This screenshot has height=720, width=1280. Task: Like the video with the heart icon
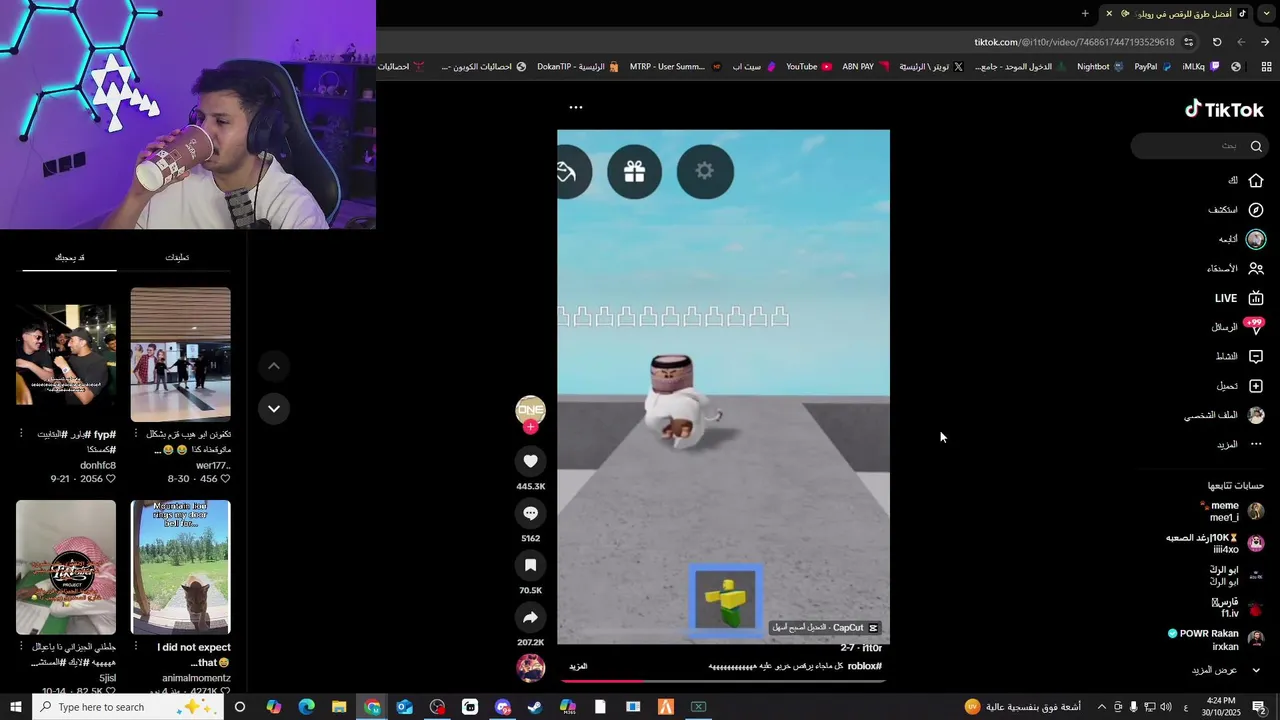531,461
